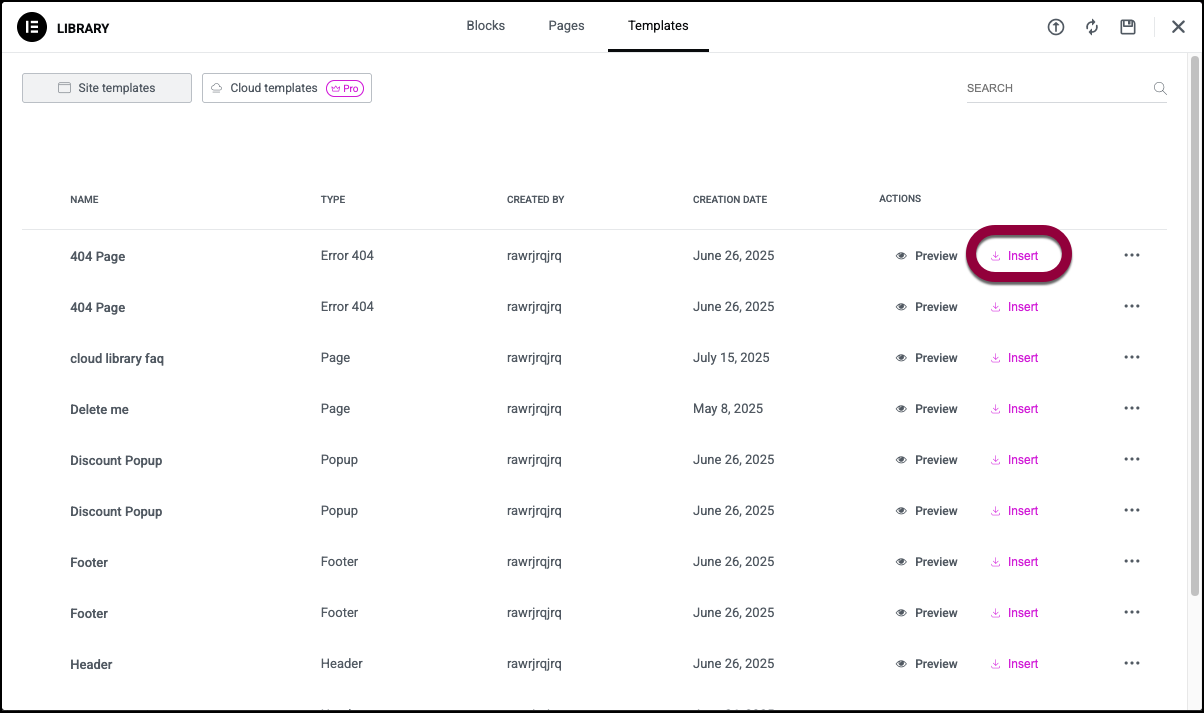
Task: Open the three-dot menu for the first 404 Page
Action: click(x=1131, y=255)
